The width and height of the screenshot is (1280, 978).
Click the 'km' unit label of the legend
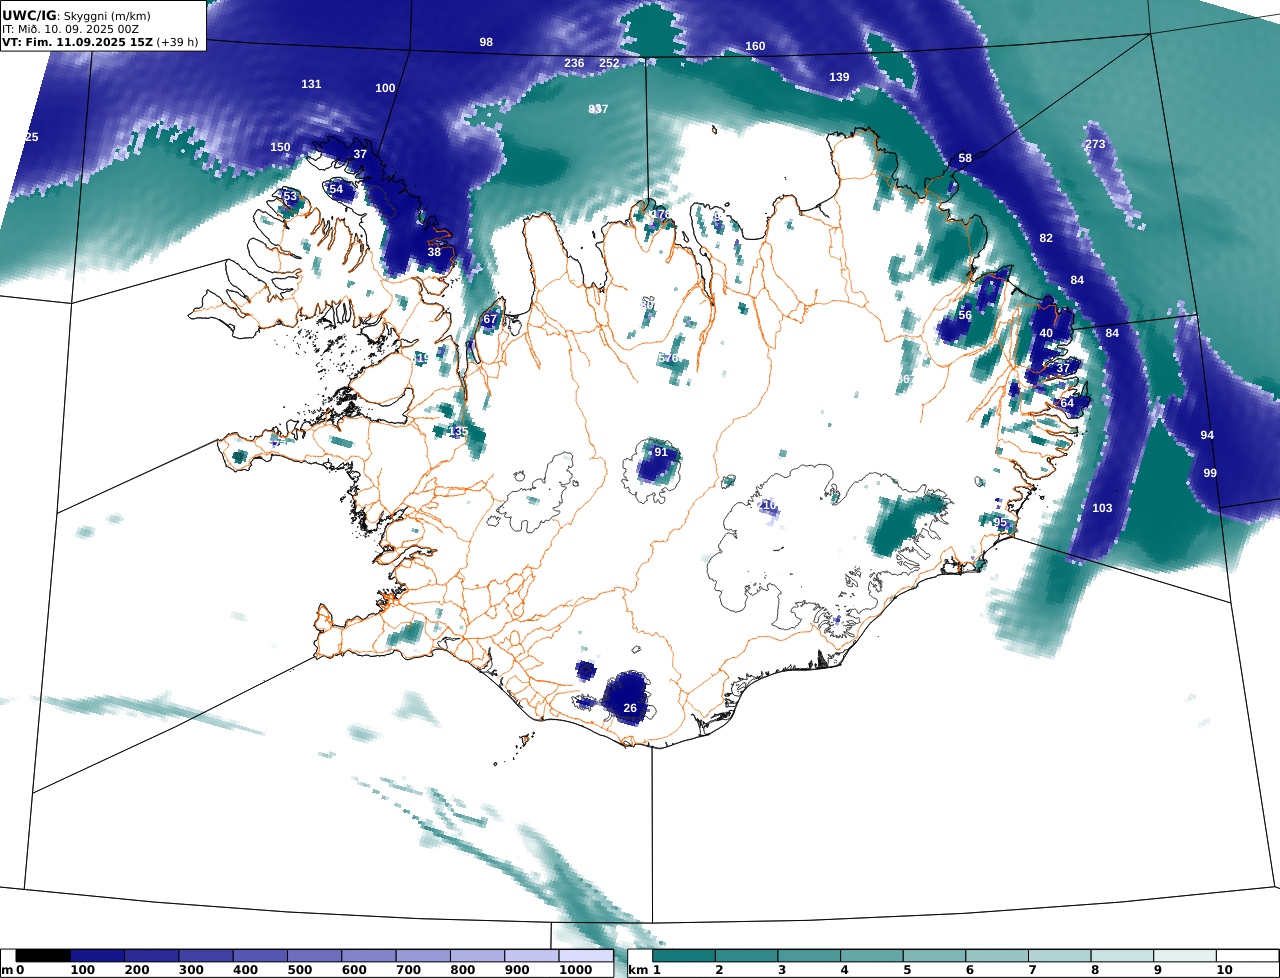point(638,970)
